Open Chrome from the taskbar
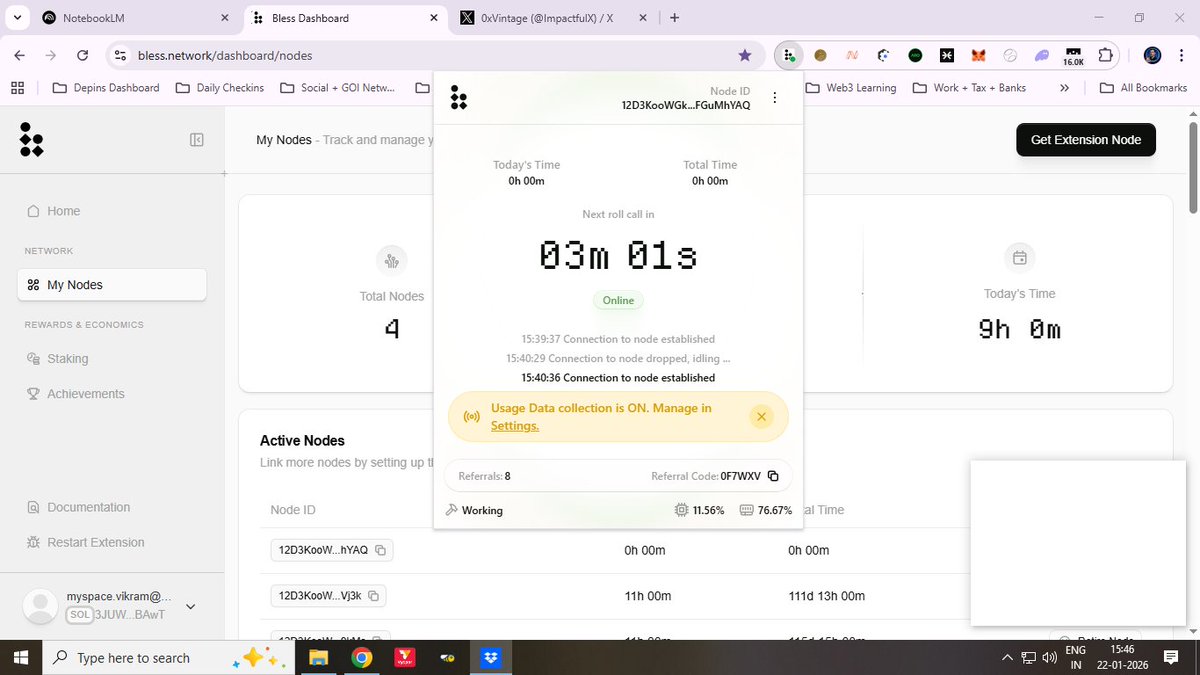The height and width of the screenshot is (675, 1200). coord(362,658)
